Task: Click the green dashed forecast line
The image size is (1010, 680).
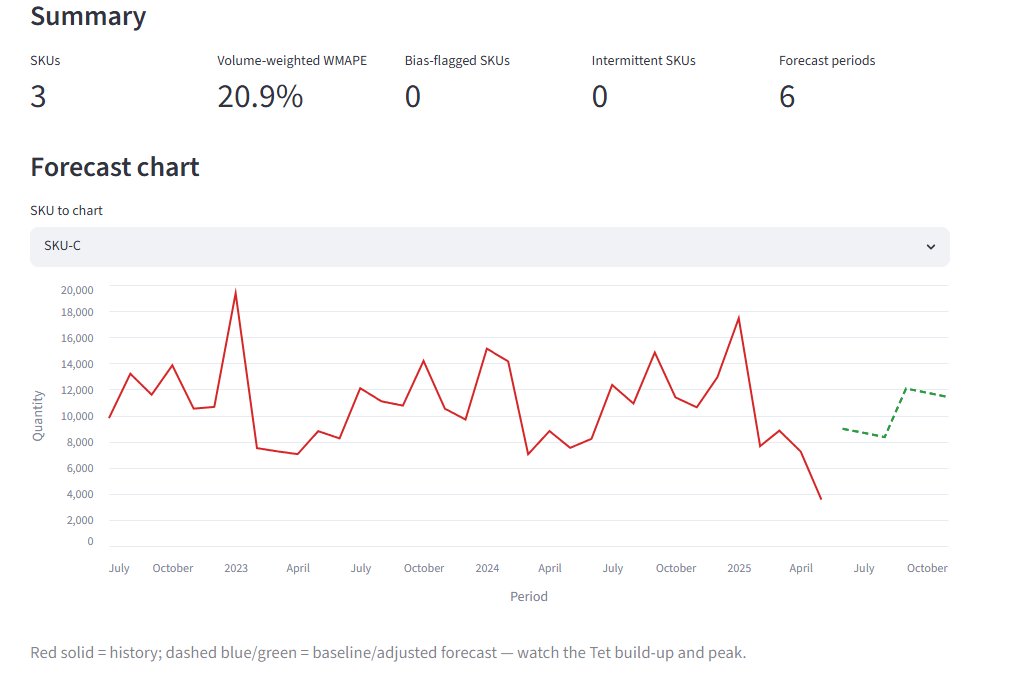Action: [895, 413]
